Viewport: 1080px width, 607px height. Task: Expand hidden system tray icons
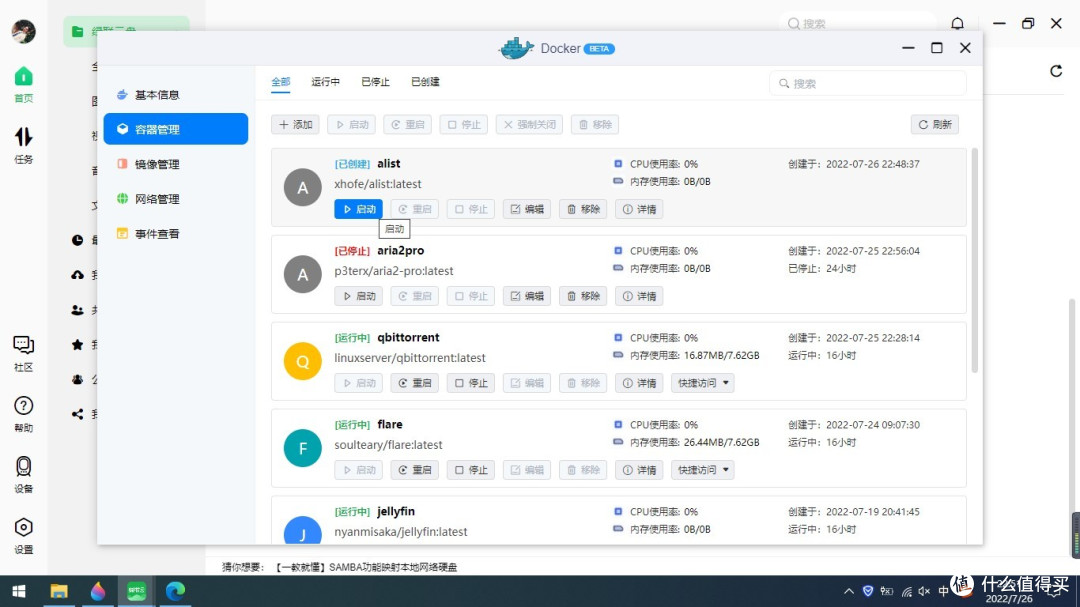(848, 590)
